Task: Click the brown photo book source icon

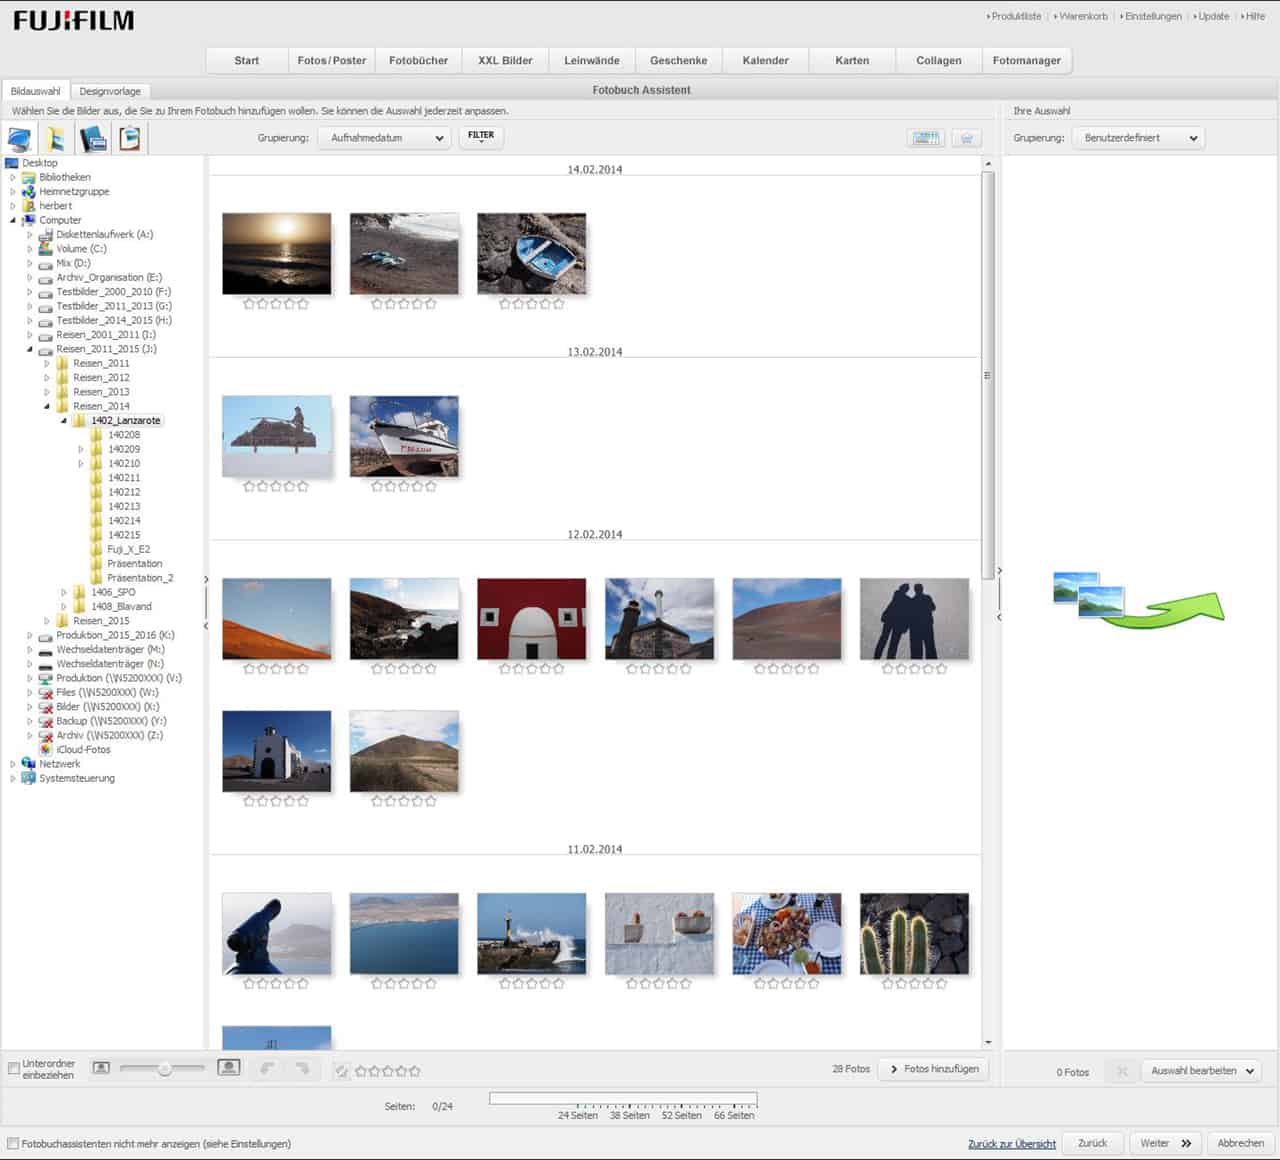Action: 130,138
